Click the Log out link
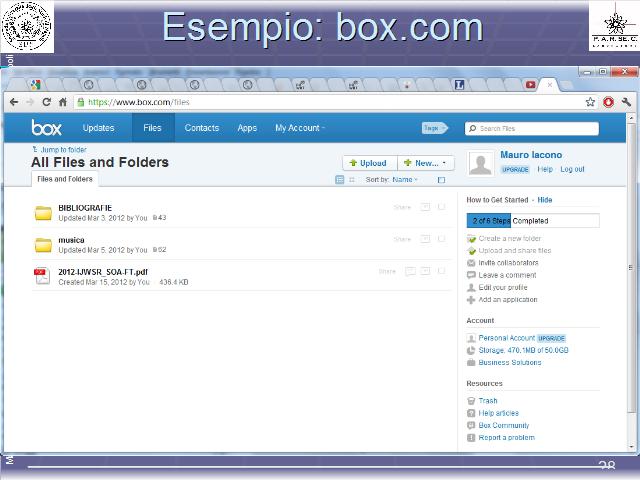Screen dimensions: 640x480 (572, 169)
